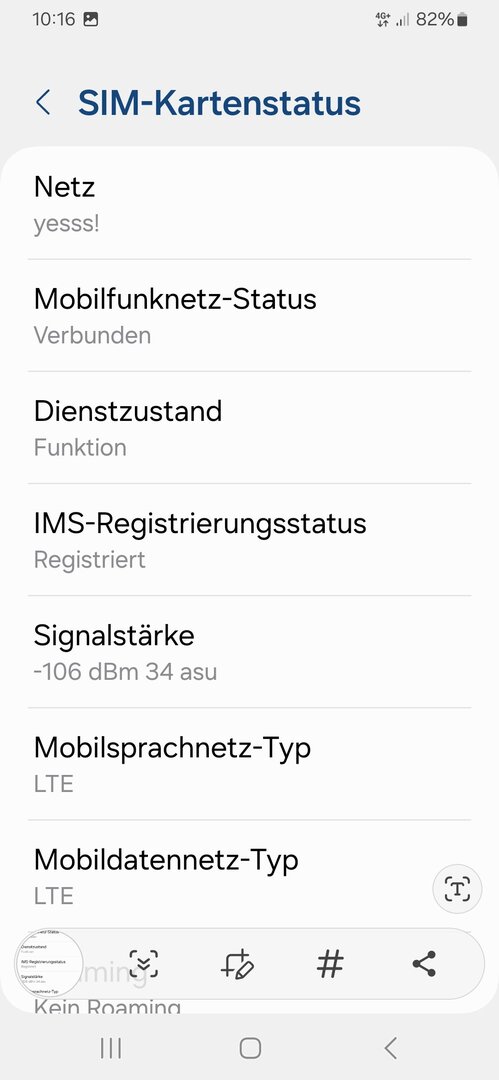This screenshot has height=1080, width=499.
Task: Tap the image notification icon in status bar
Action: [90, 19]
